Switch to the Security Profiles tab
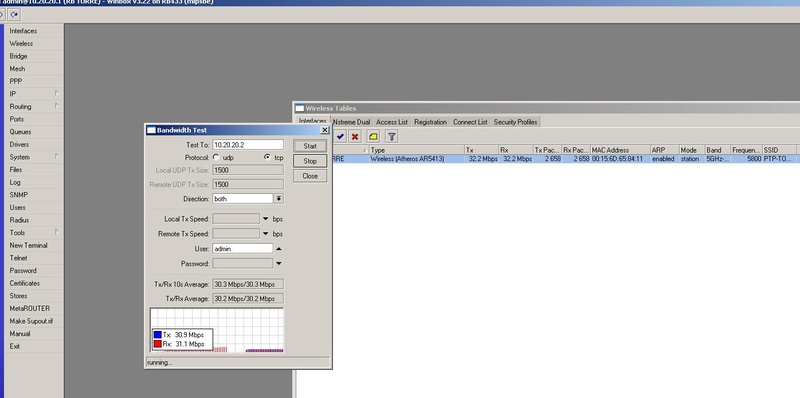The image size is (800, 398). tap(515, 122)
